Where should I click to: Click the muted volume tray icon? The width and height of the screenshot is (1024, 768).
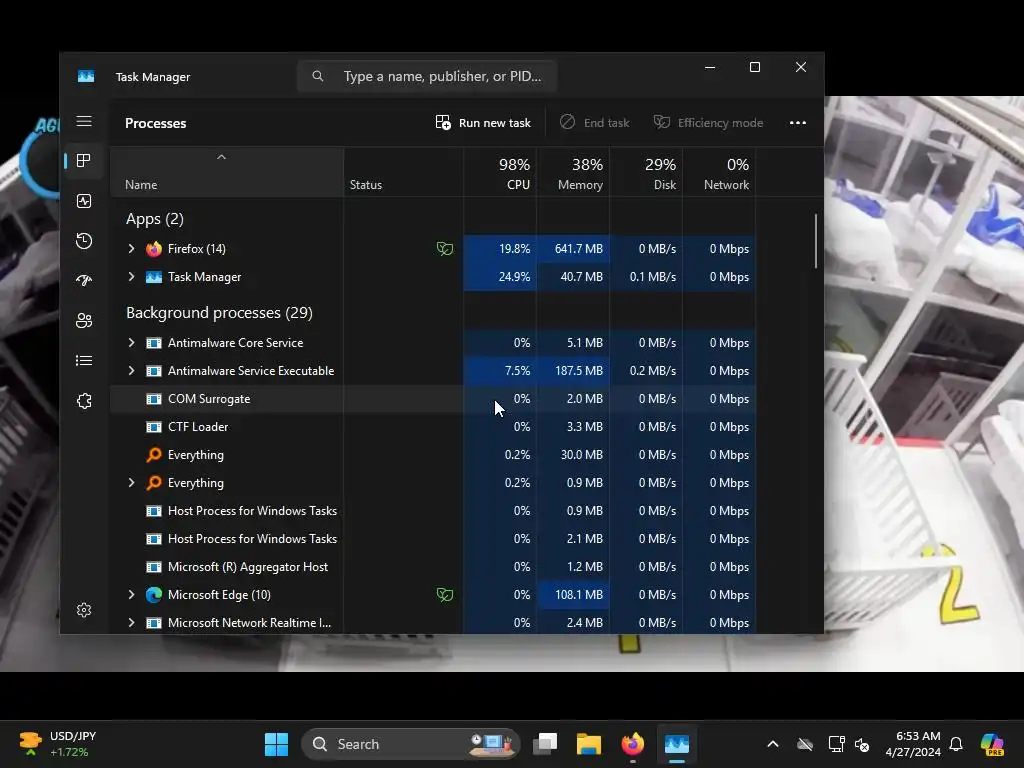[862, 744]
